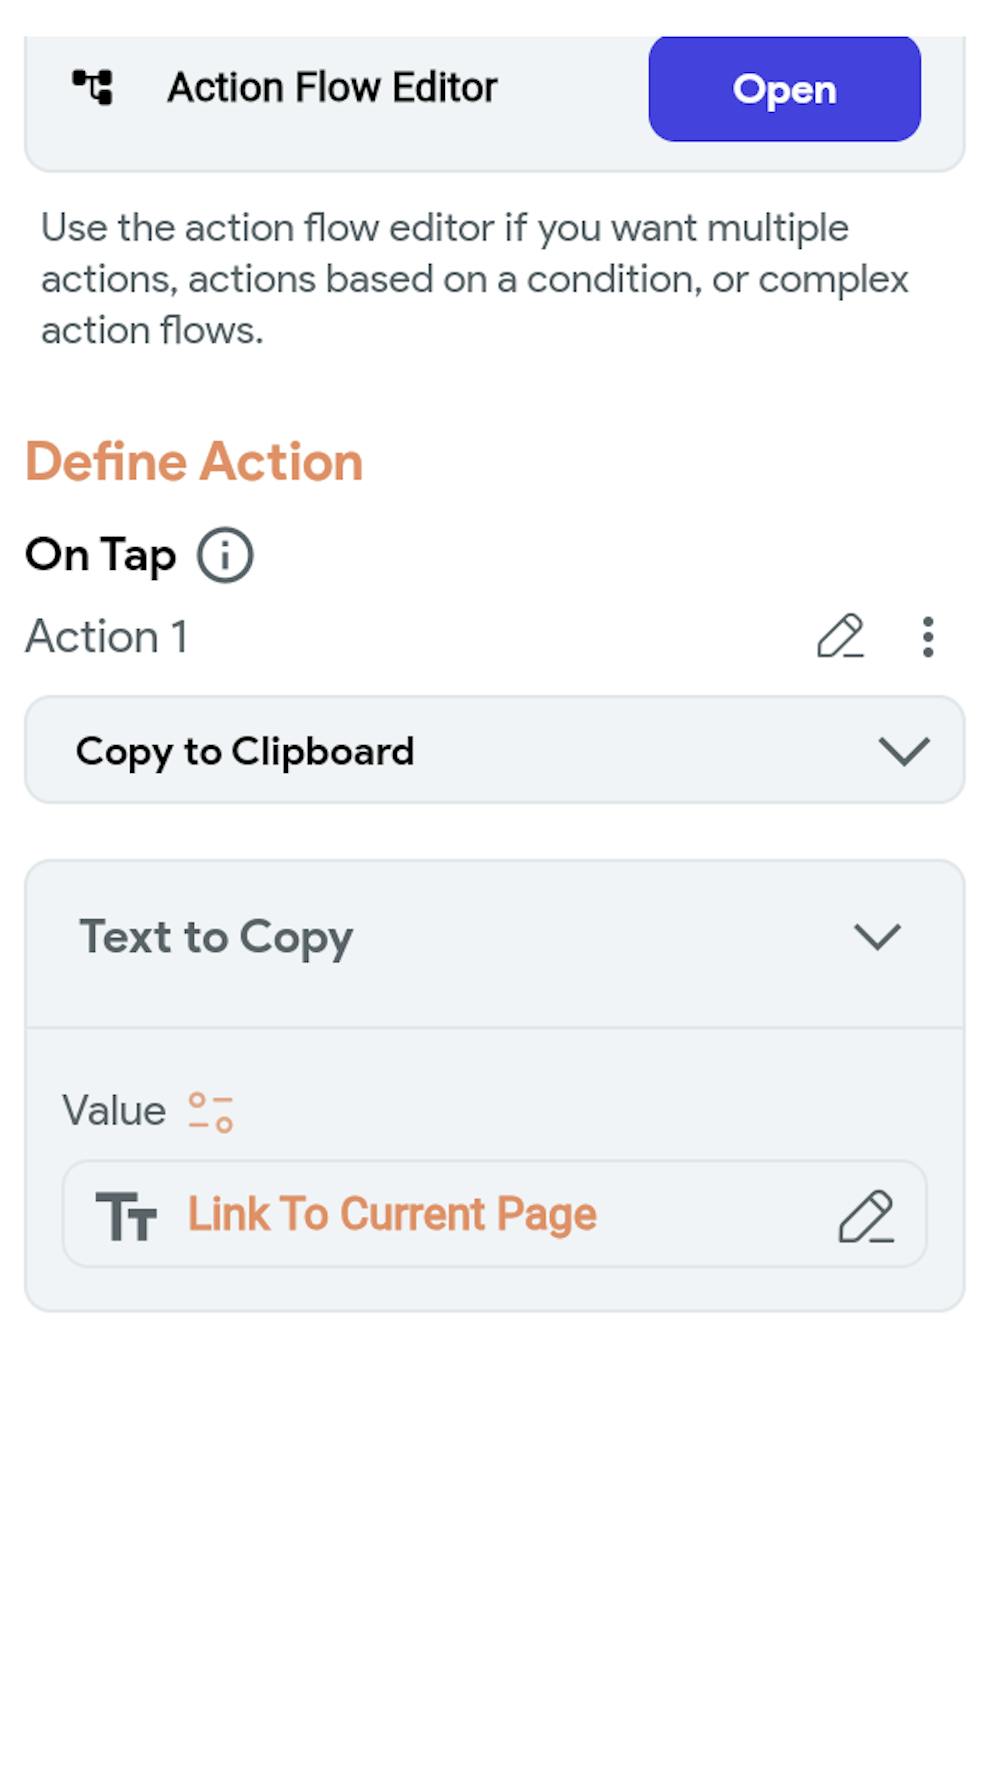Click the Copy to Clipboard chevron arrow

[x=904, y=751]
